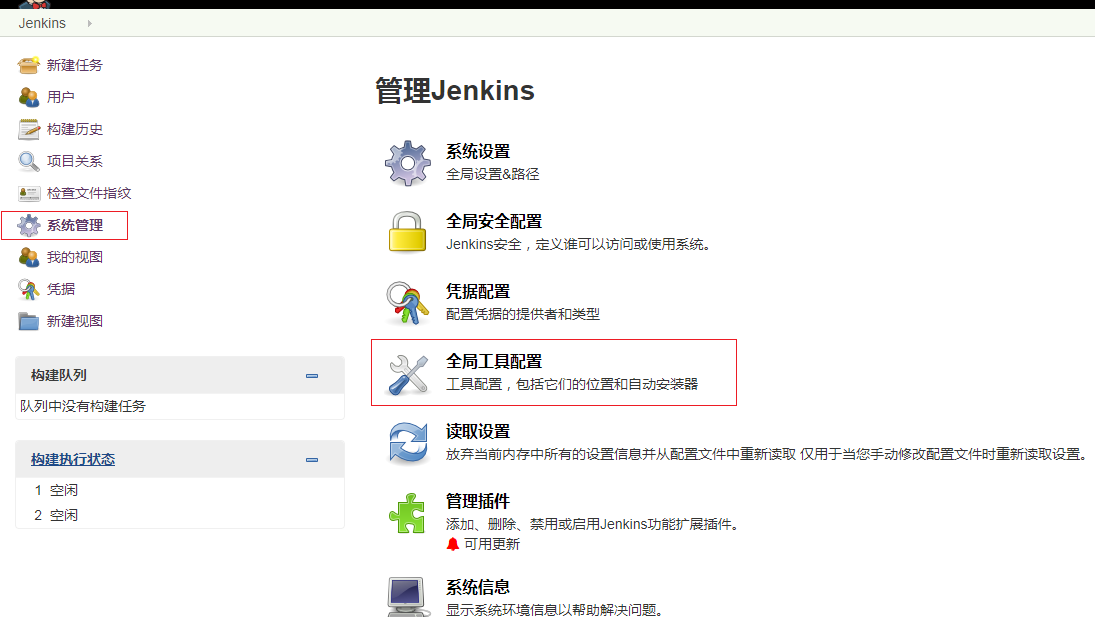Open 项目关系 sidebar link
The width and height of the screenshot is (1095, 617).
[x=75, y=161]
